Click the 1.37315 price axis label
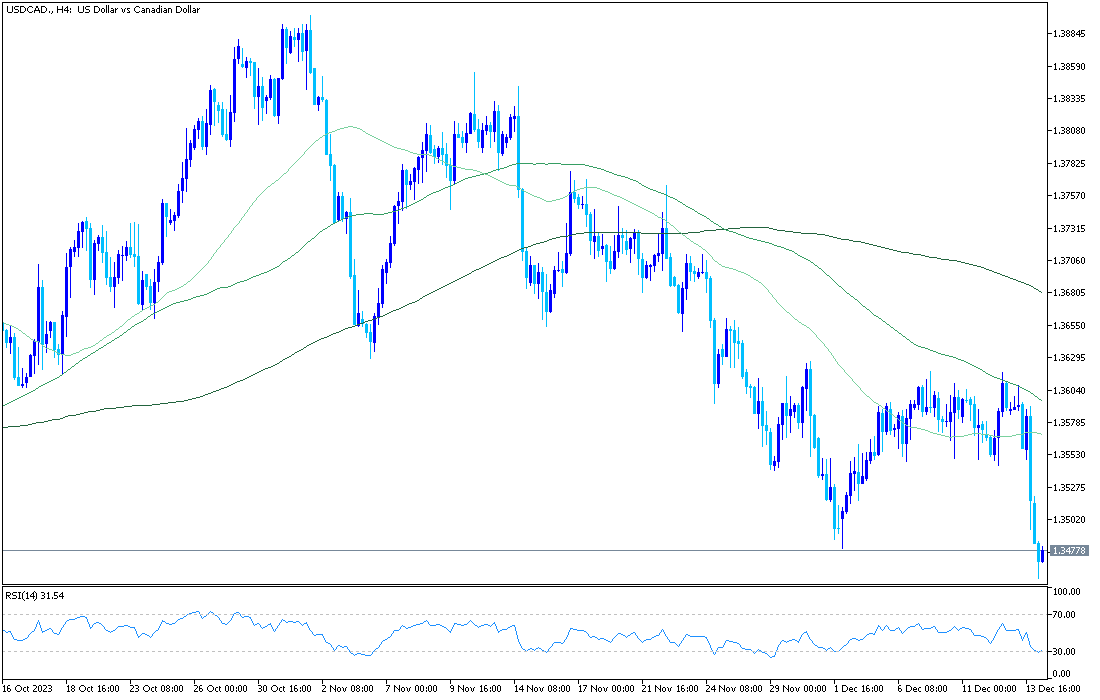Screen dimensions: 1100x700 pyautogui.click(x=1070, y=228)
